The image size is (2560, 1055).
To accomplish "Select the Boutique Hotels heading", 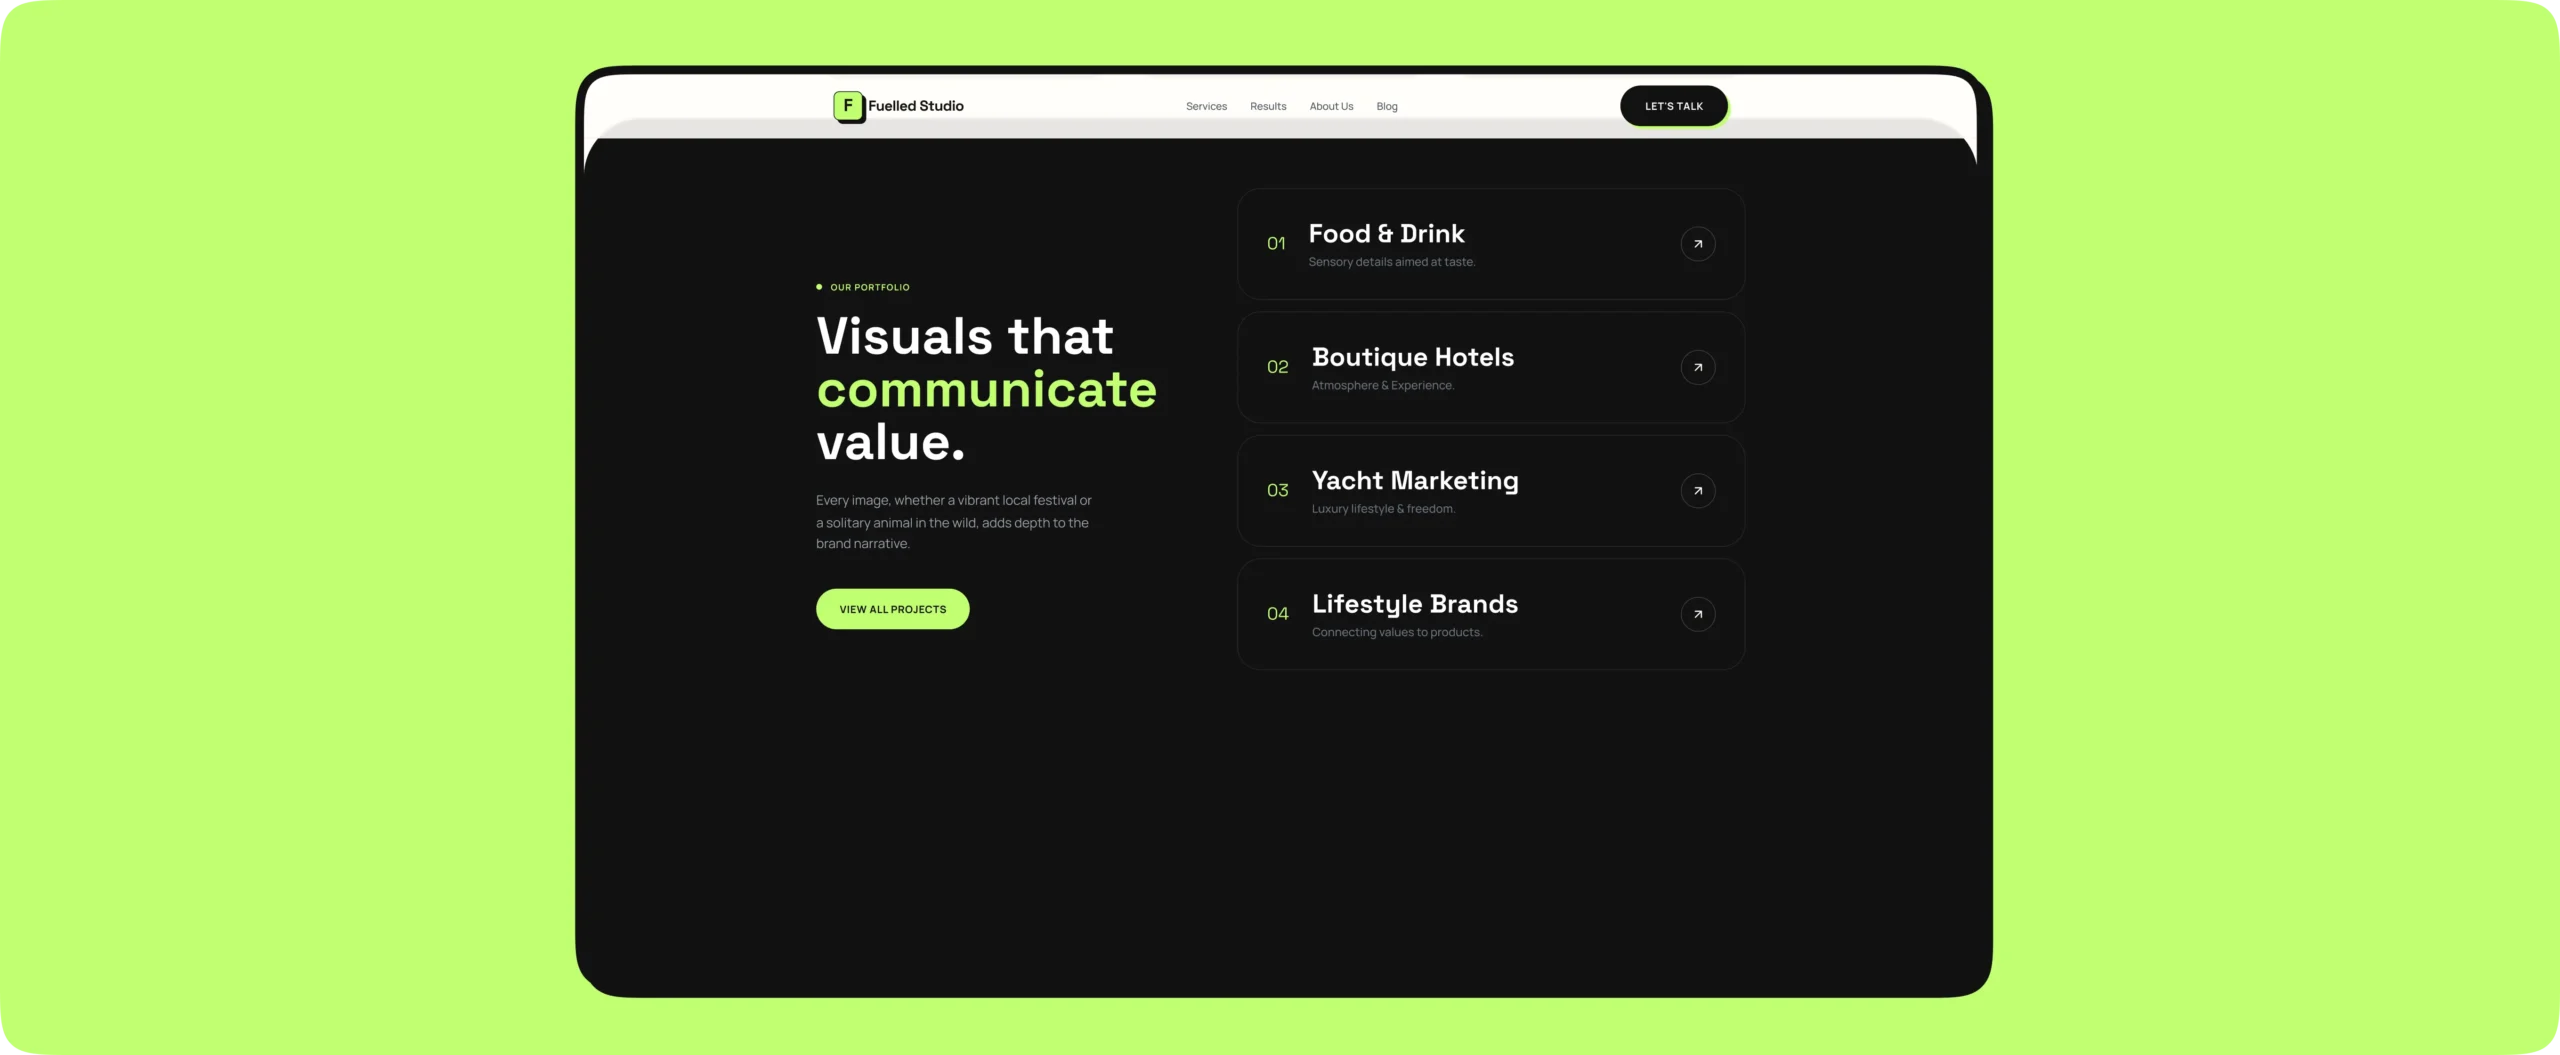I will pyautogui.click(x=1412, y=357).
